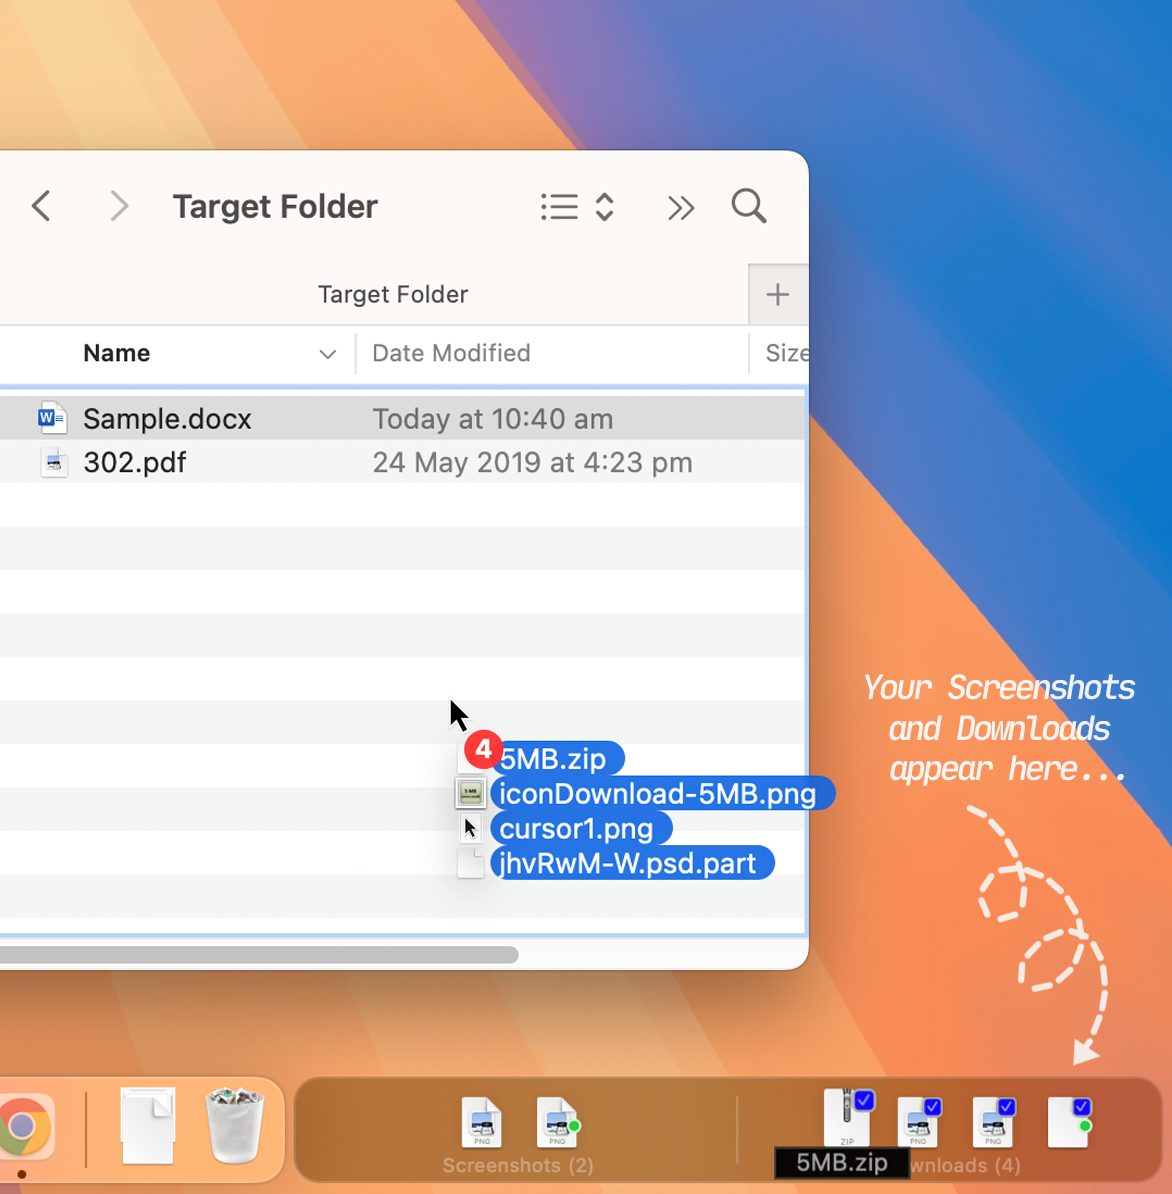Click second PNG file icon in Downloads

(x=992, y=1124)
